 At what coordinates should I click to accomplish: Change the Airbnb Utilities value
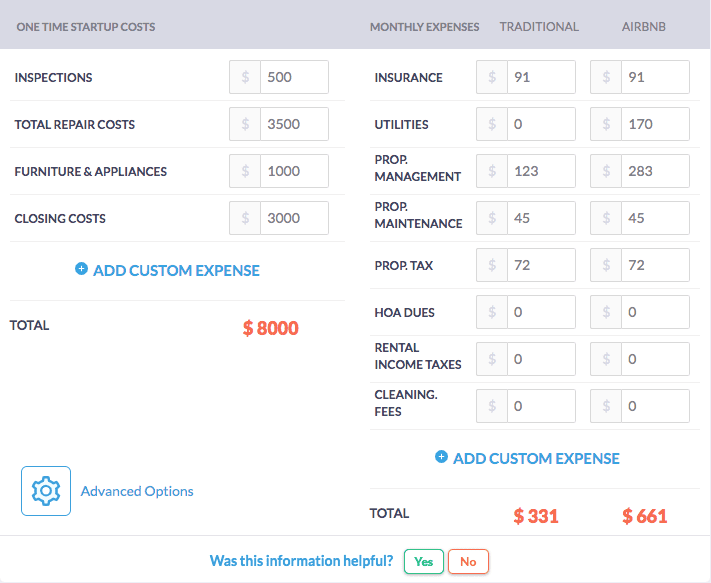[654, 125]
